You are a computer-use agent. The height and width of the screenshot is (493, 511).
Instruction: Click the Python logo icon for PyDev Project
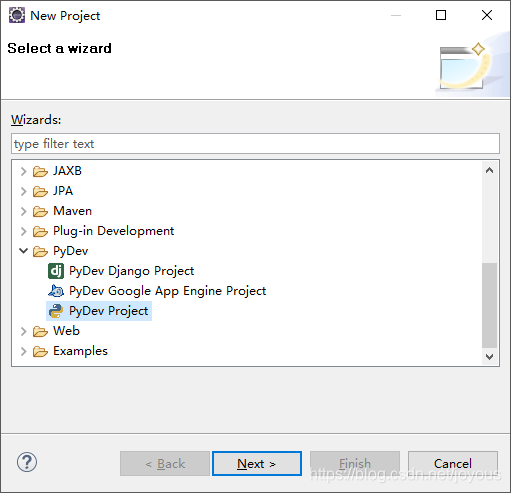(56, 311)
